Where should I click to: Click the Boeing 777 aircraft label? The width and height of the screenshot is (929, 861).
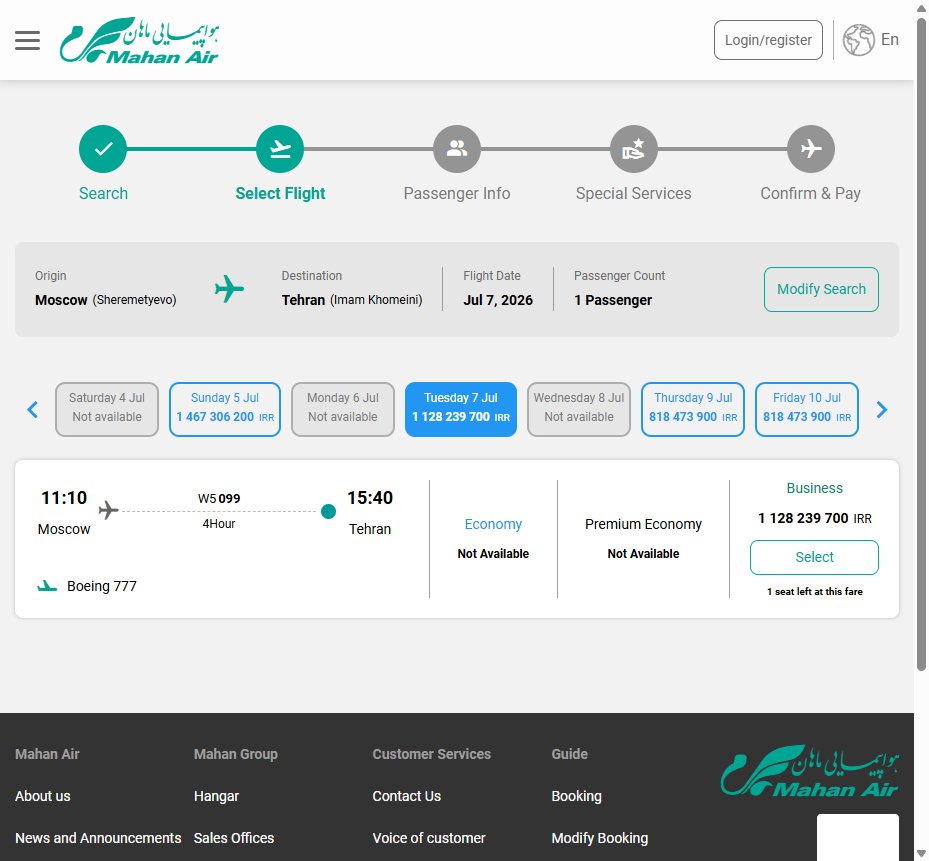pyautogui.click(x=102, y=586)
